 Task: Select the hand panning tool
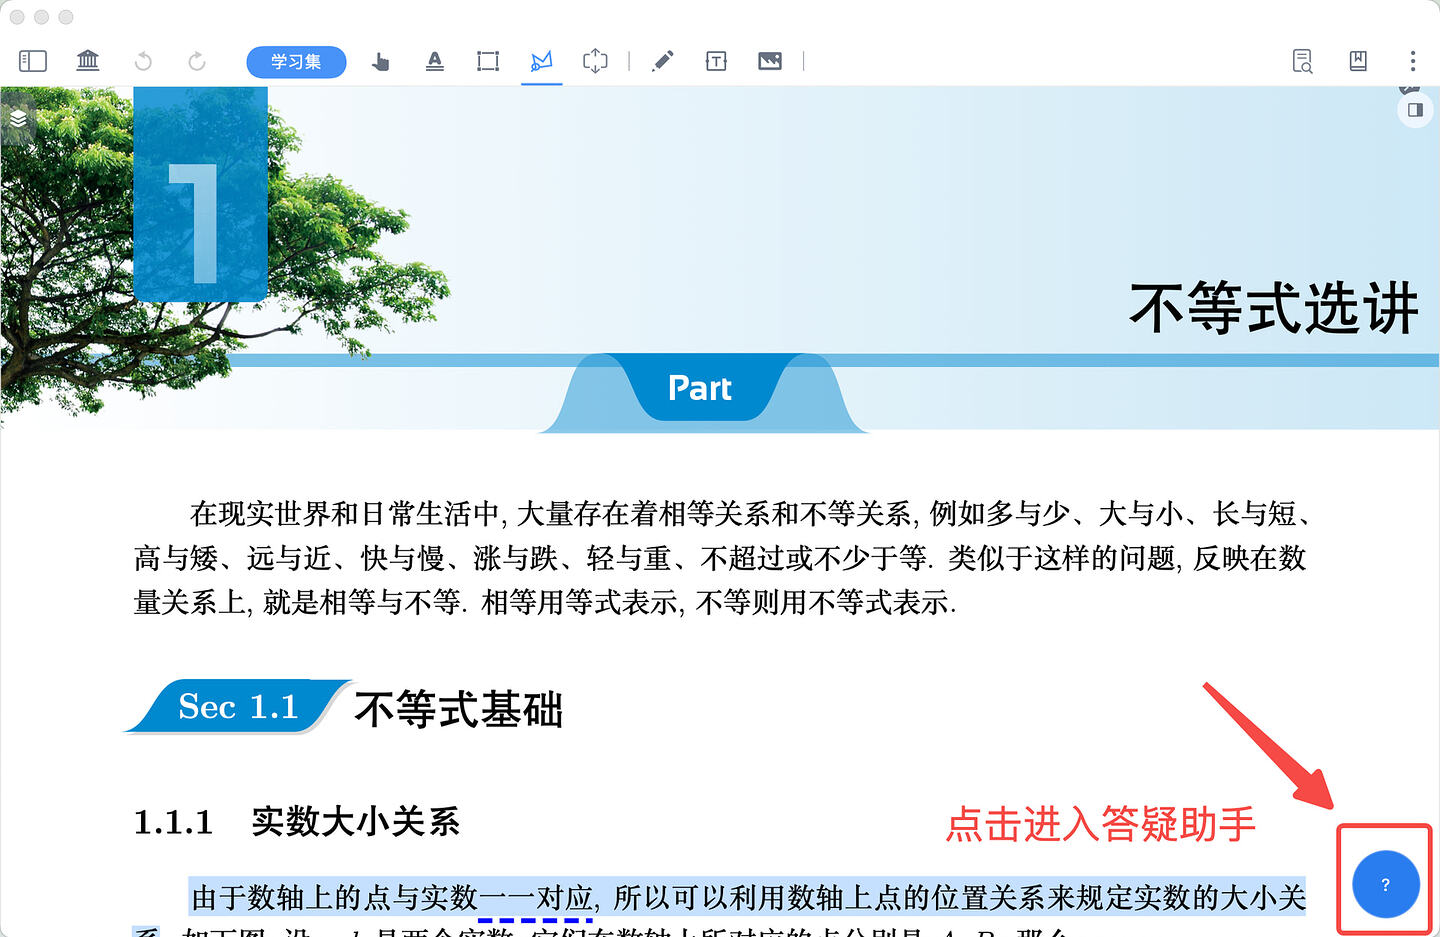[x=380, y=61]
